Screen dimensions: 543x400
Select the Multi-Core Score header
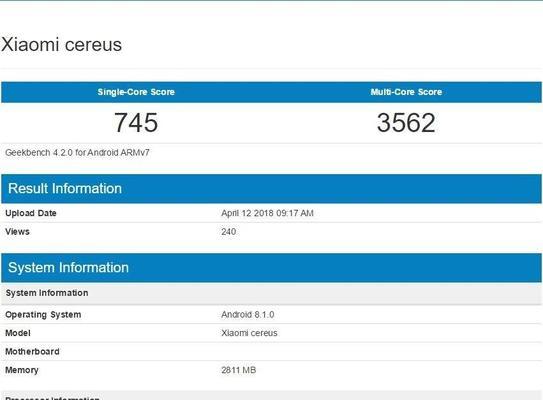pos(406,92)
